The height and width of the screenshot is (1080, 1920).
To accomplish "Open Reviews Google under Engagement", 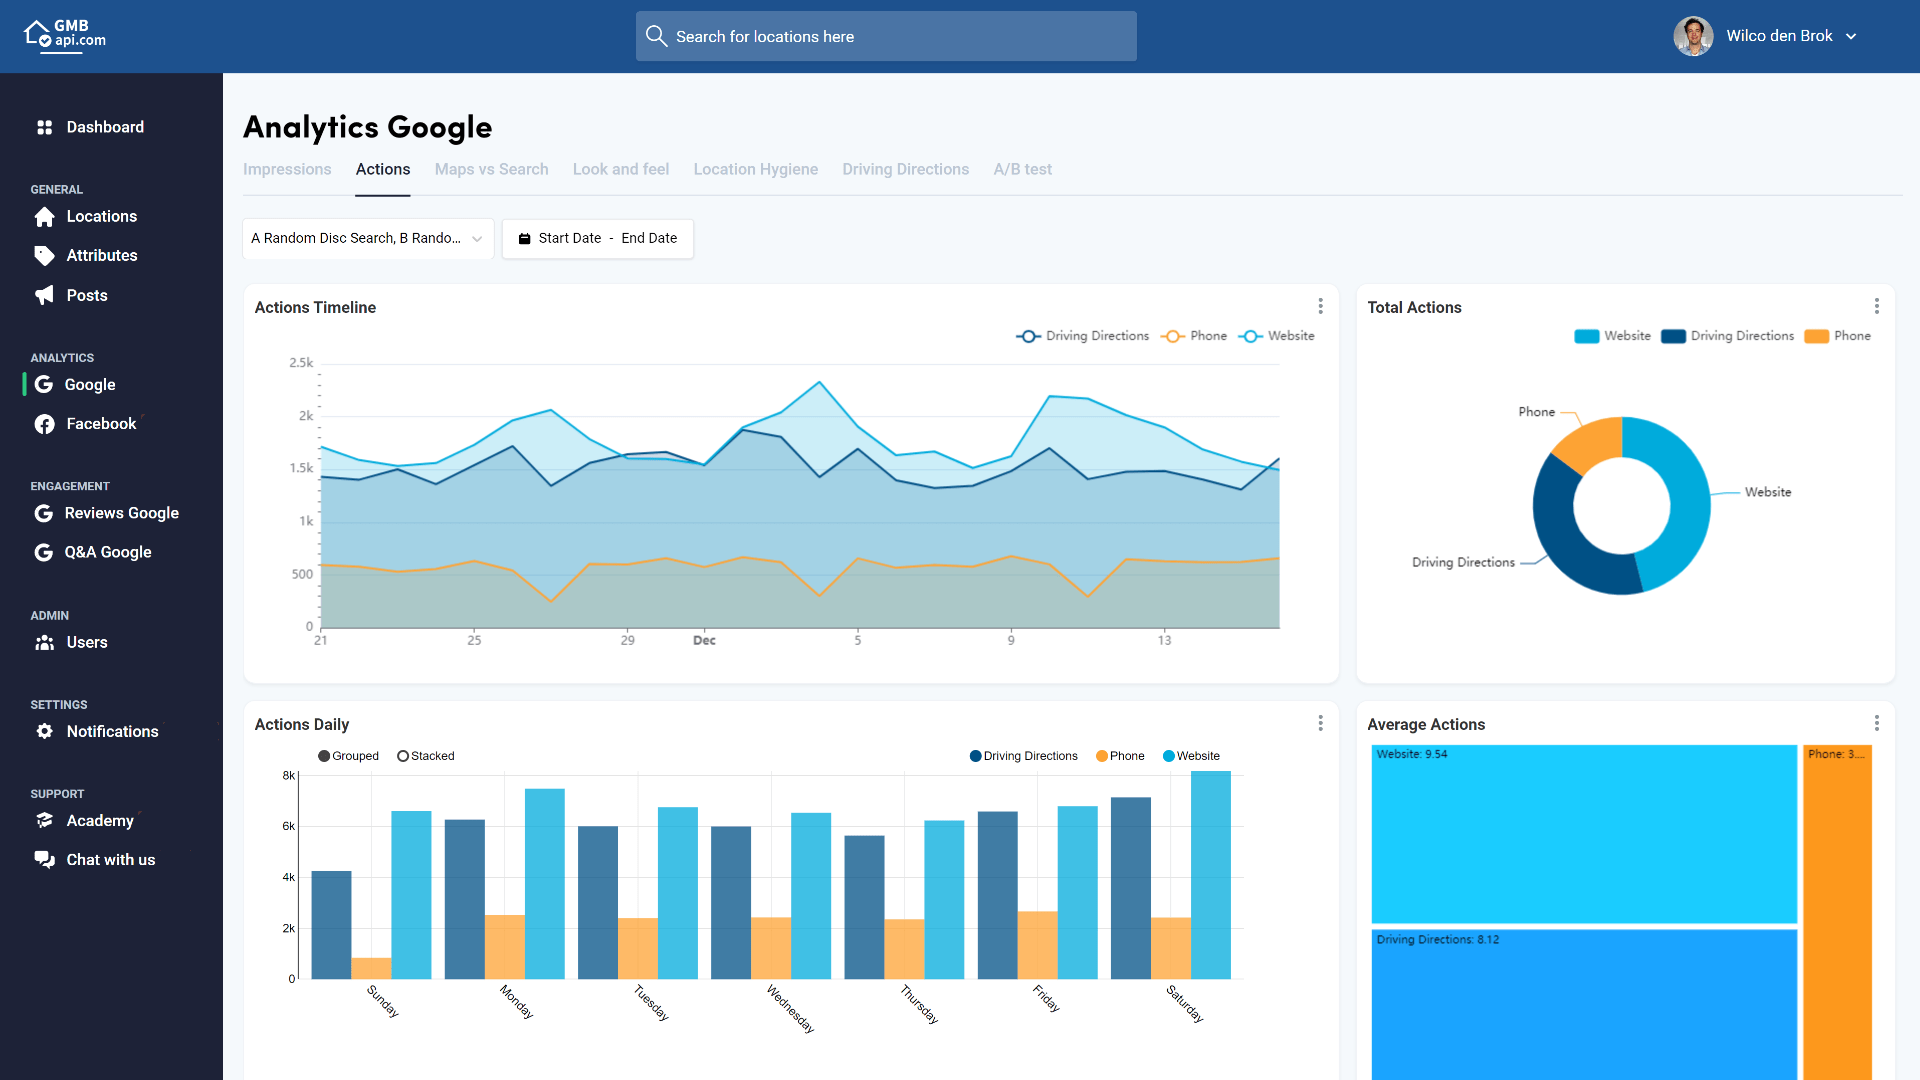I will [121, 513].
